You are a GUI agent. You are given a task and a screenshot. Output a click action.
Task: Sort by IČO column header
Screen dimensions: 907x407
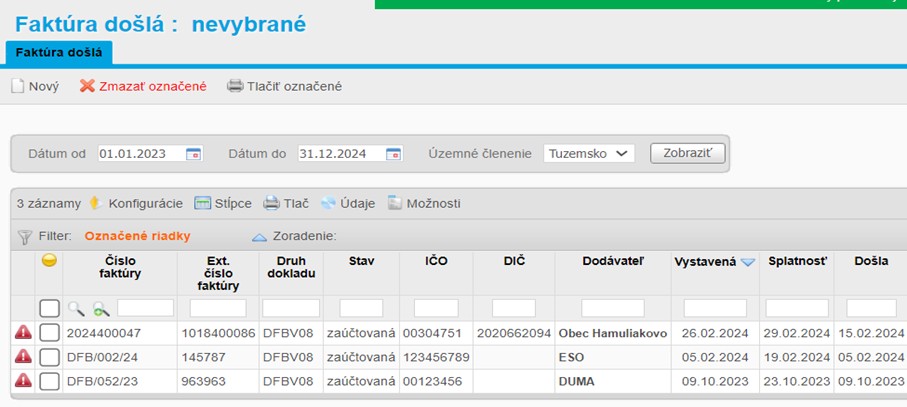(x=436, y=261)
